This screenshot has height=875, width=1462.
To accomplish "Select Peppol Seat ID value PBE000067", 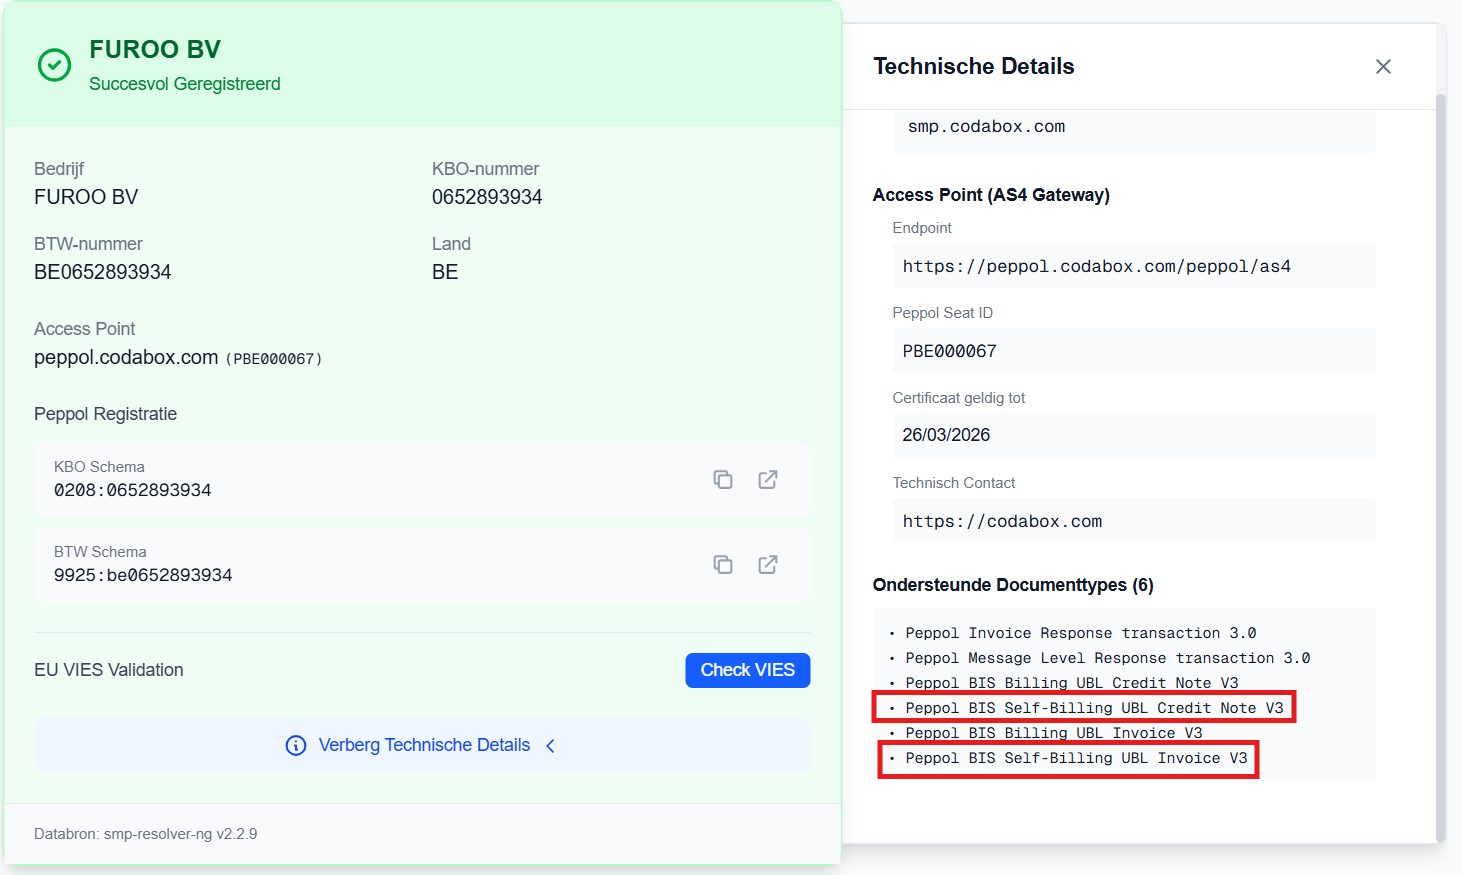I will pos(950,351).
